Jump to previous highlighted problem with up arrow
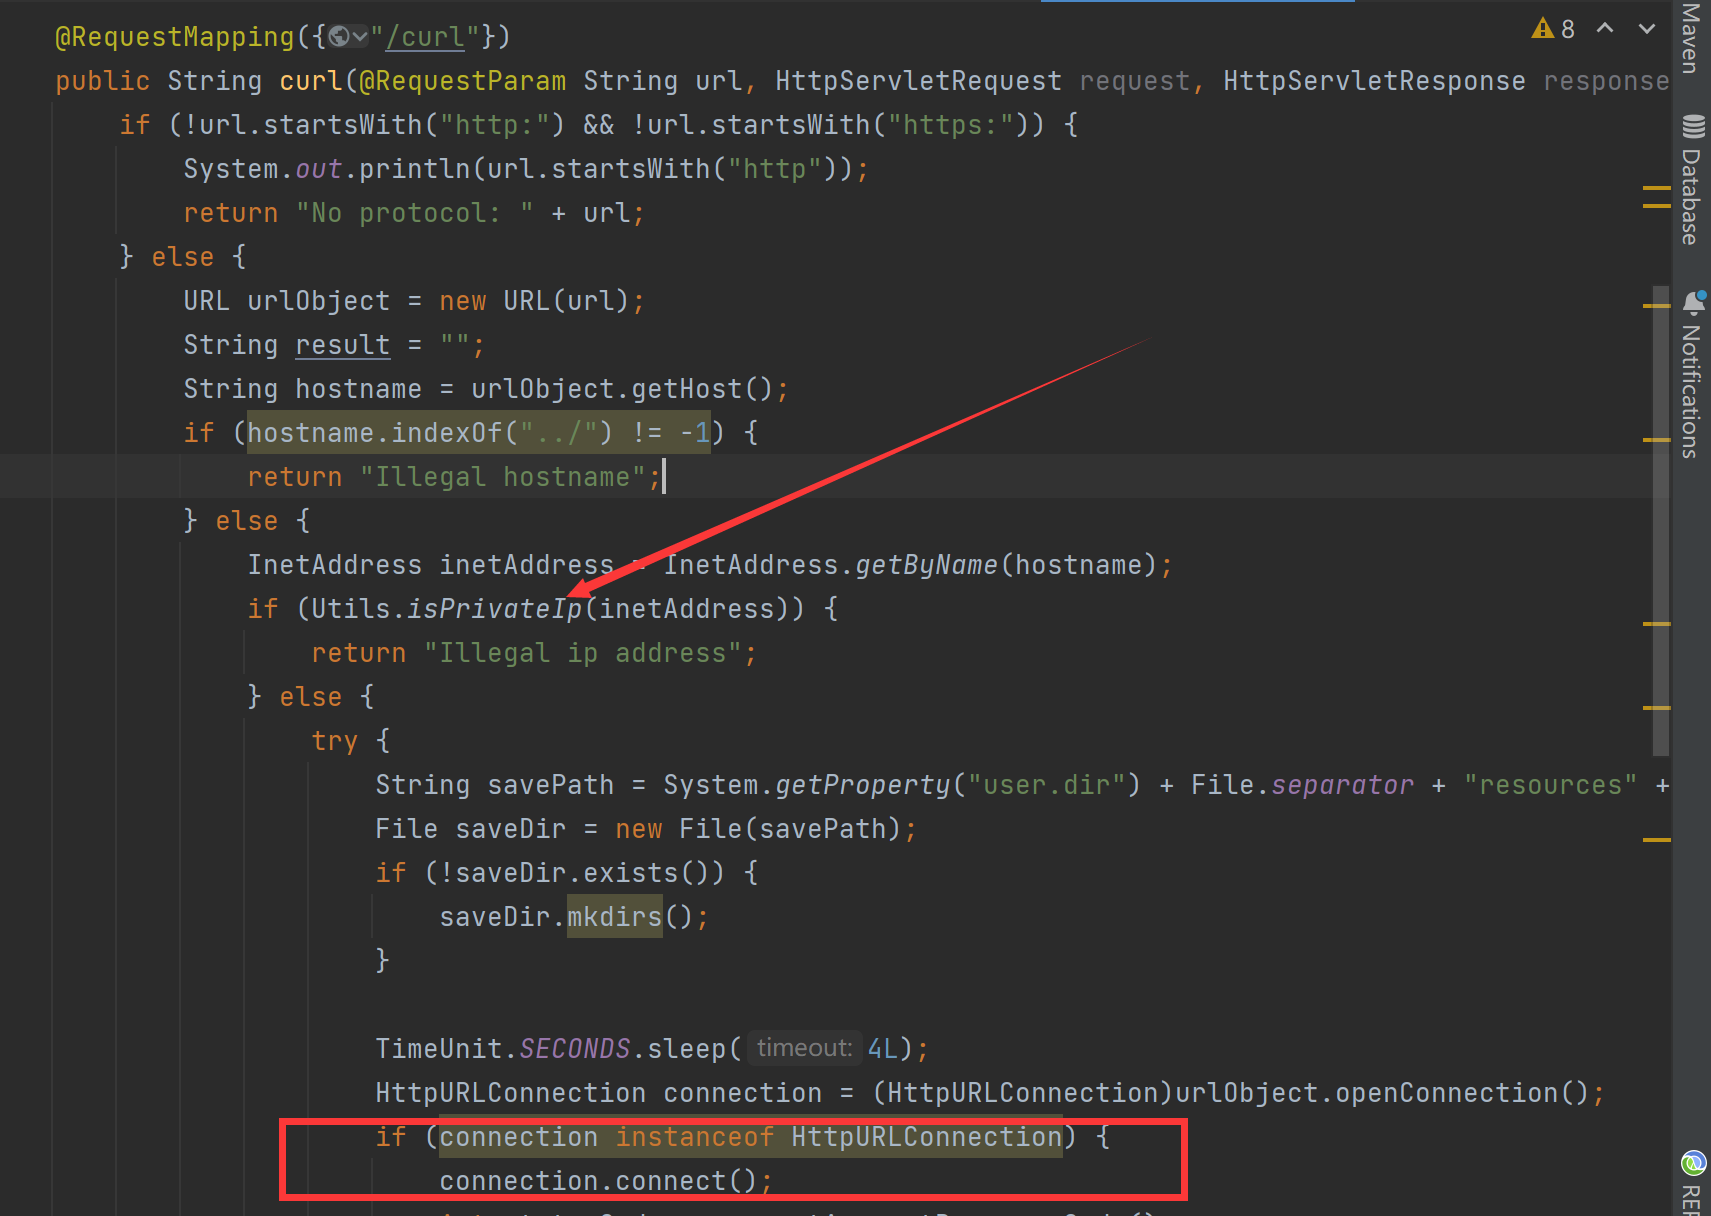Viewport: 1711px width, 1216px height. tap(1605, 29)
